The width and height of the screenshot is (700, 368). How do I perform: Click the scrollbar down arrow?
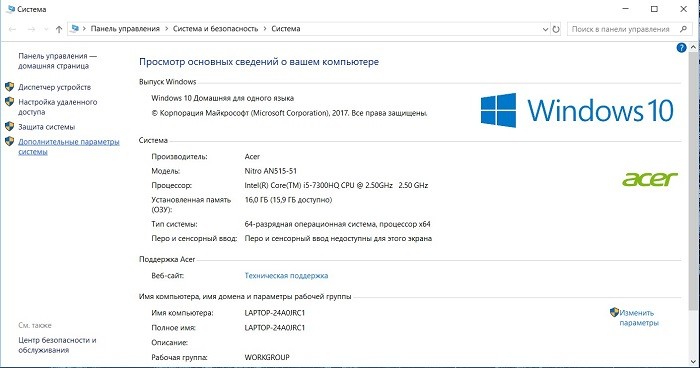[693, 361]
